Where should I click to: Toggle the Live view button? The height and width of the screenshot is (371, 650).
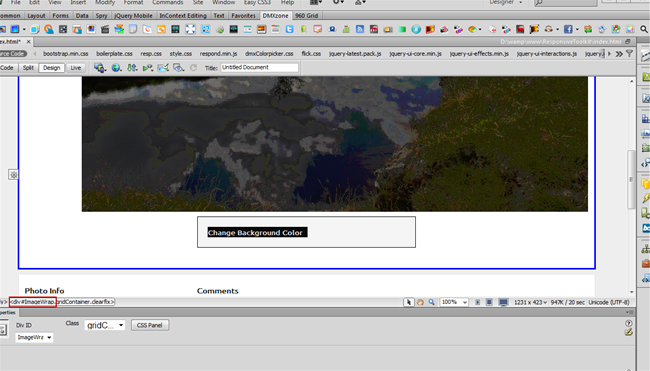pos(75,68)
